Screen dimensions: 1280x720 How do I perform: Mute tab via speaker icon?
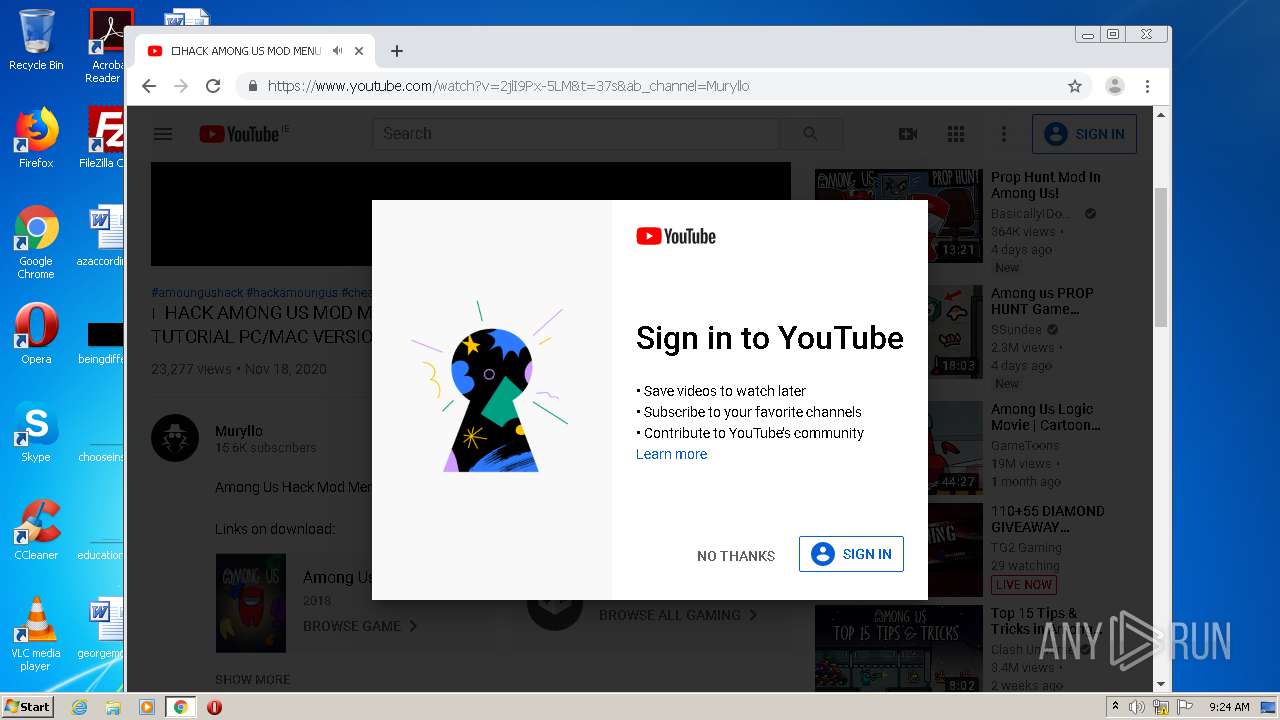[338, 51]
